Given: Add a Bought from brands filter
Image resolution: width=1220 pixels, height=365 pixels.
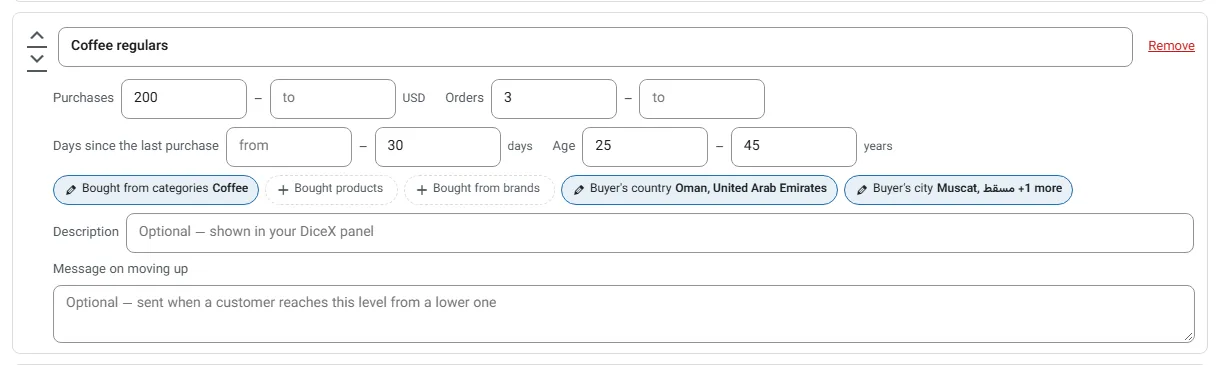Looking at the screenshot, I should tap(479, 189).
